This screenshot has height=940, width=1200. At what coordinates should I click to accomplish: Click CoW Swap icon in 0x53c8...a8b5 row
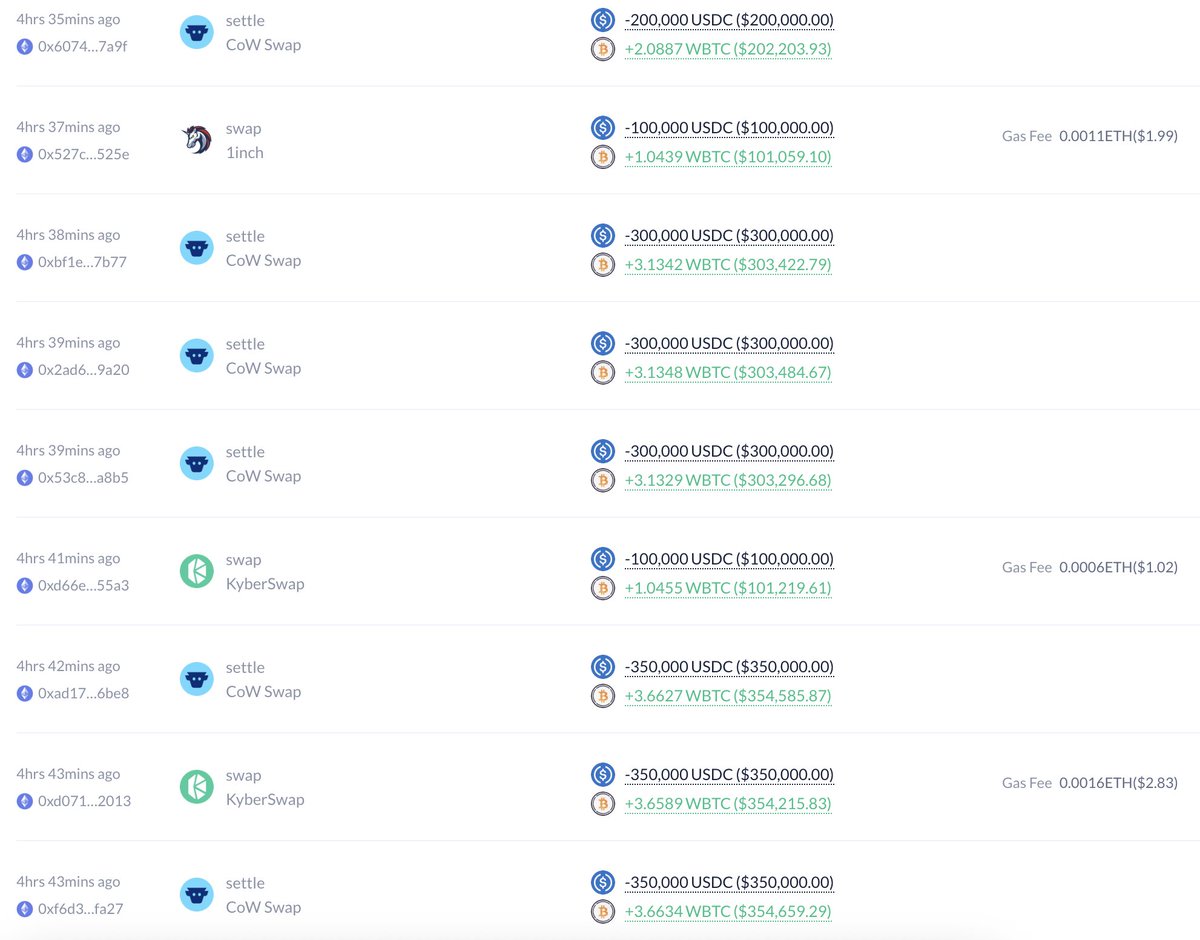[x=197, y=464]
